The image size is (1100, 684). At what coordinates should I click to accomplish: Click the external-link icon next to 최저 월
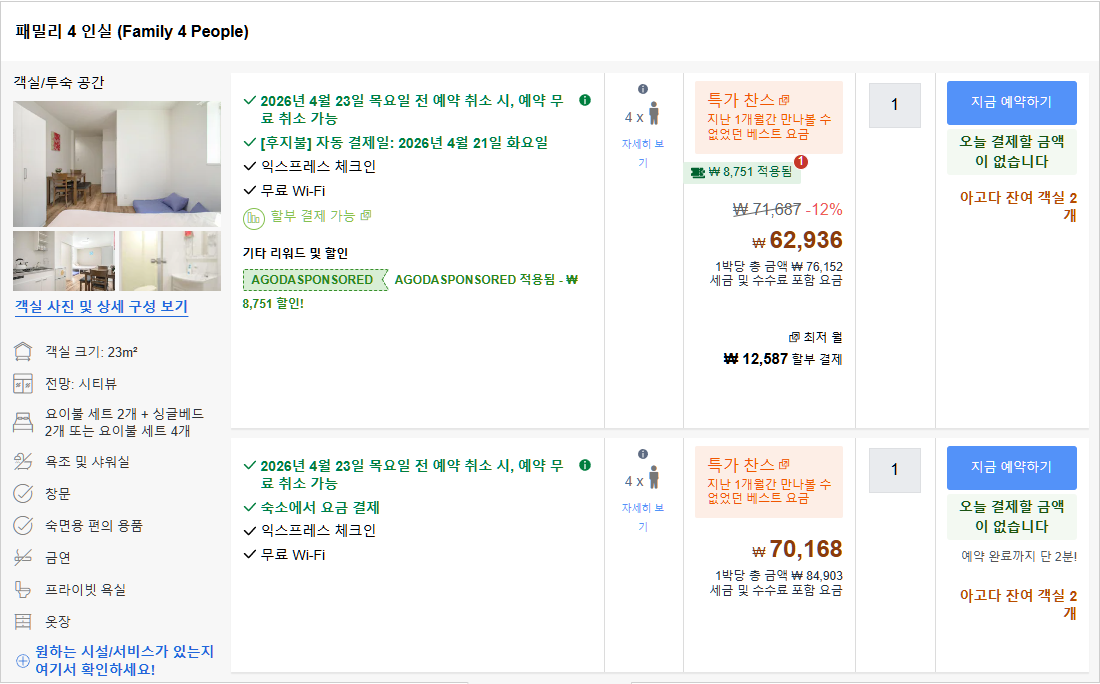794,337
